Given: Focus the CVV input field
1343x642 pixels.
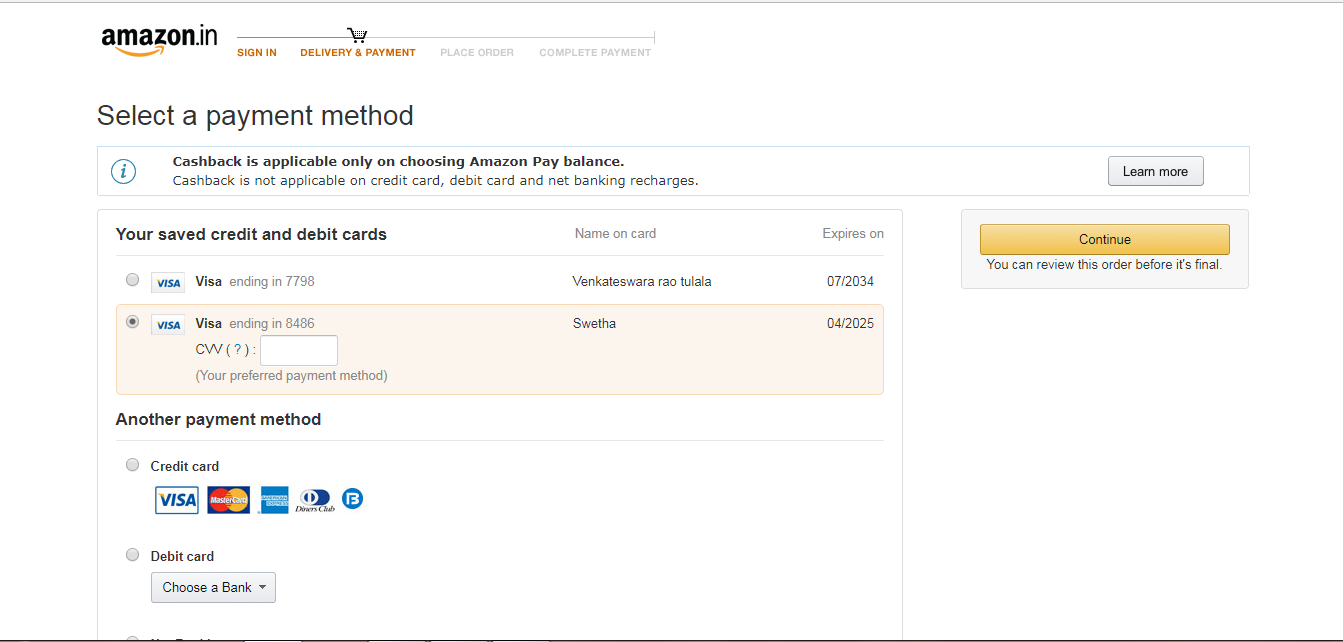Looking at the screenshot, I should coord(299,350).
